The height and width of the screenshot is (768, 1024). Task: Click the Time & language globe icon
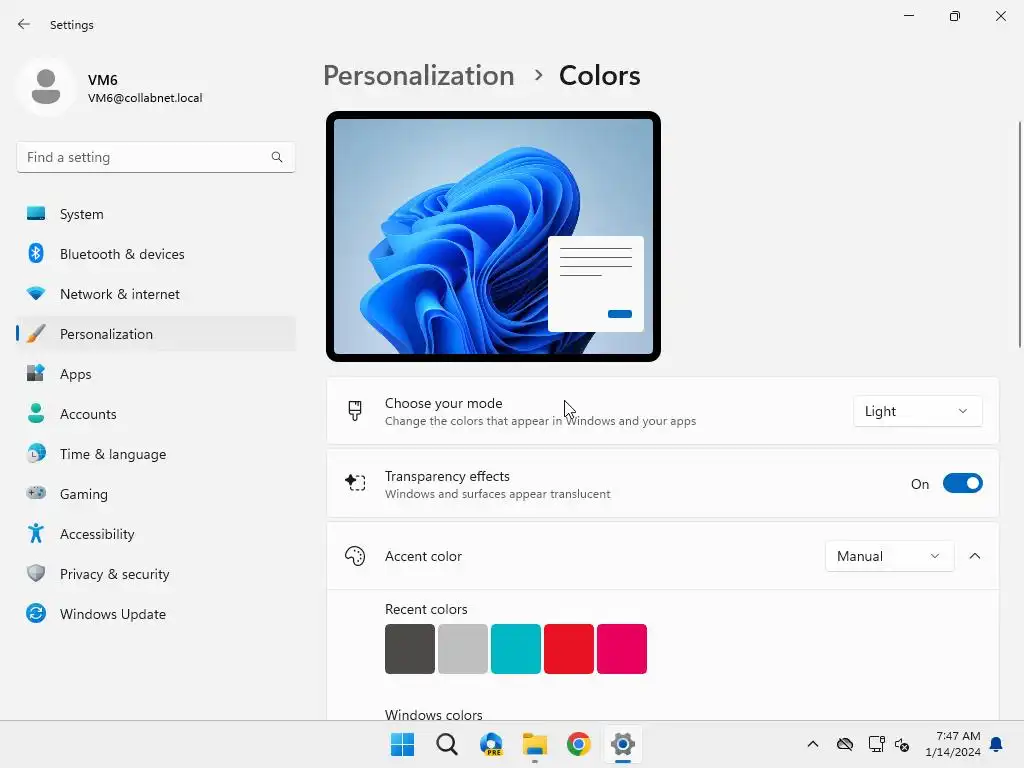[36, 454]
